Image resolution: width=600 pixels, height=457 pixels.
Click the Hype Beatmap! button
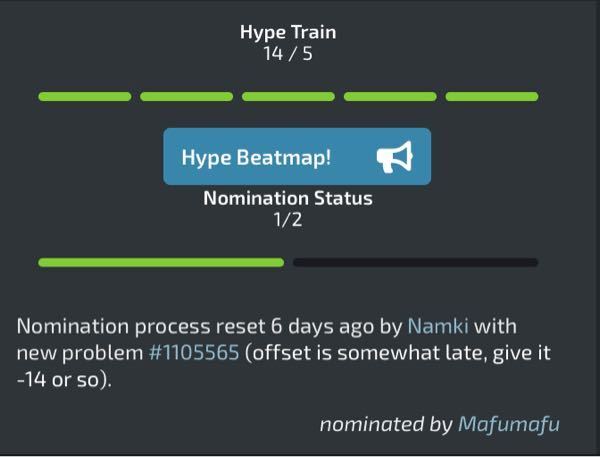(x=297, y=157)
